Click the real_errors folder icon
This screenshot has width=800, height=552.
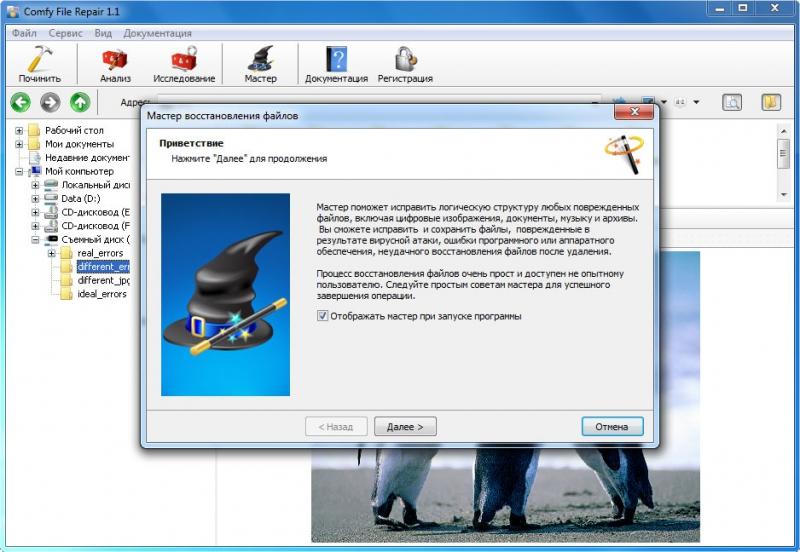[x=66, y=253]
